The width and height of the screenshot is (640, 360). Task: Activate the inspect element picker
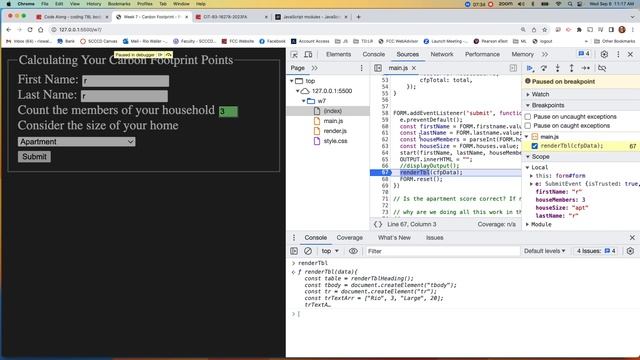294,54
